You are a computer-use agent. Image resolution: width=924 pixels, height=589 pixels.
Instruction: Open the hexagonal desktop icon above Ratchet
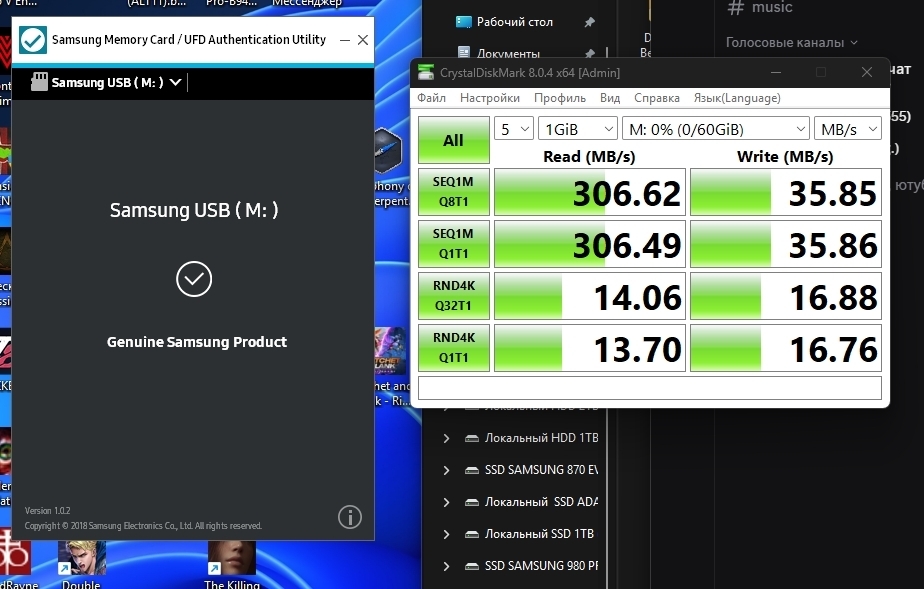388,150
